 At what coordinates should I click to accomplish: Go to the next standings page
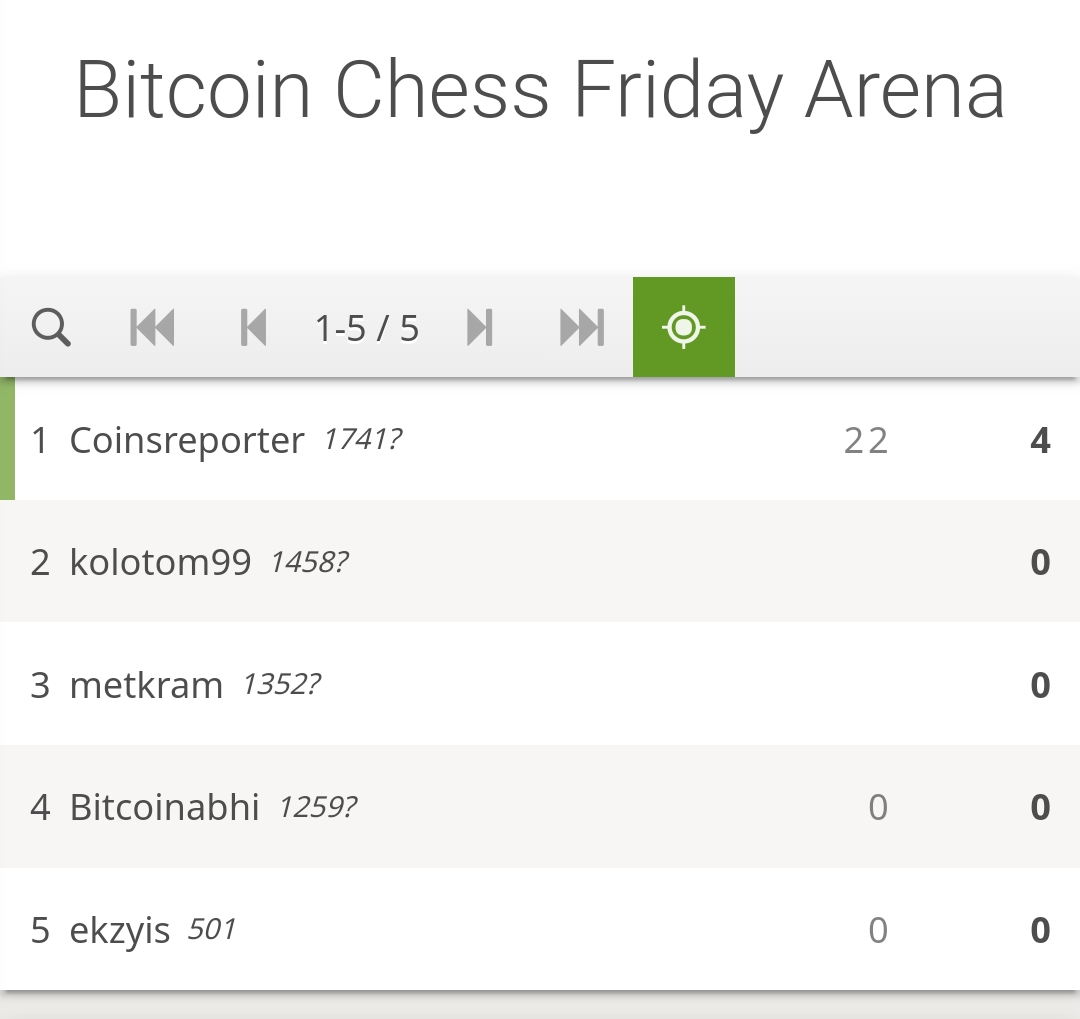pyautogui.click(x=480, y=327)
